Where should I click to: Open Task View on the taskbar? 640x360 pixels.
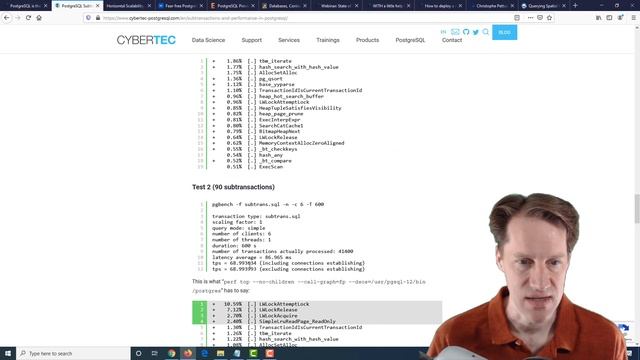coord(155,353)
